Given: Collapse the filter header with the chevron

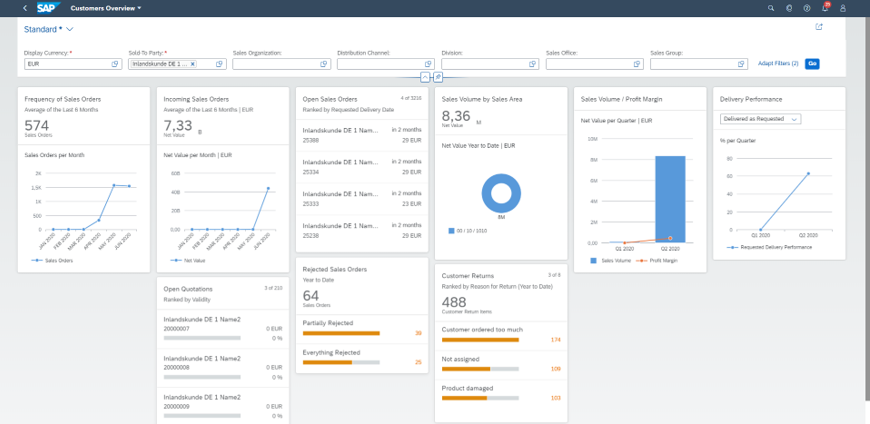Looking at the screenshot, I should [x=425, y=77].
